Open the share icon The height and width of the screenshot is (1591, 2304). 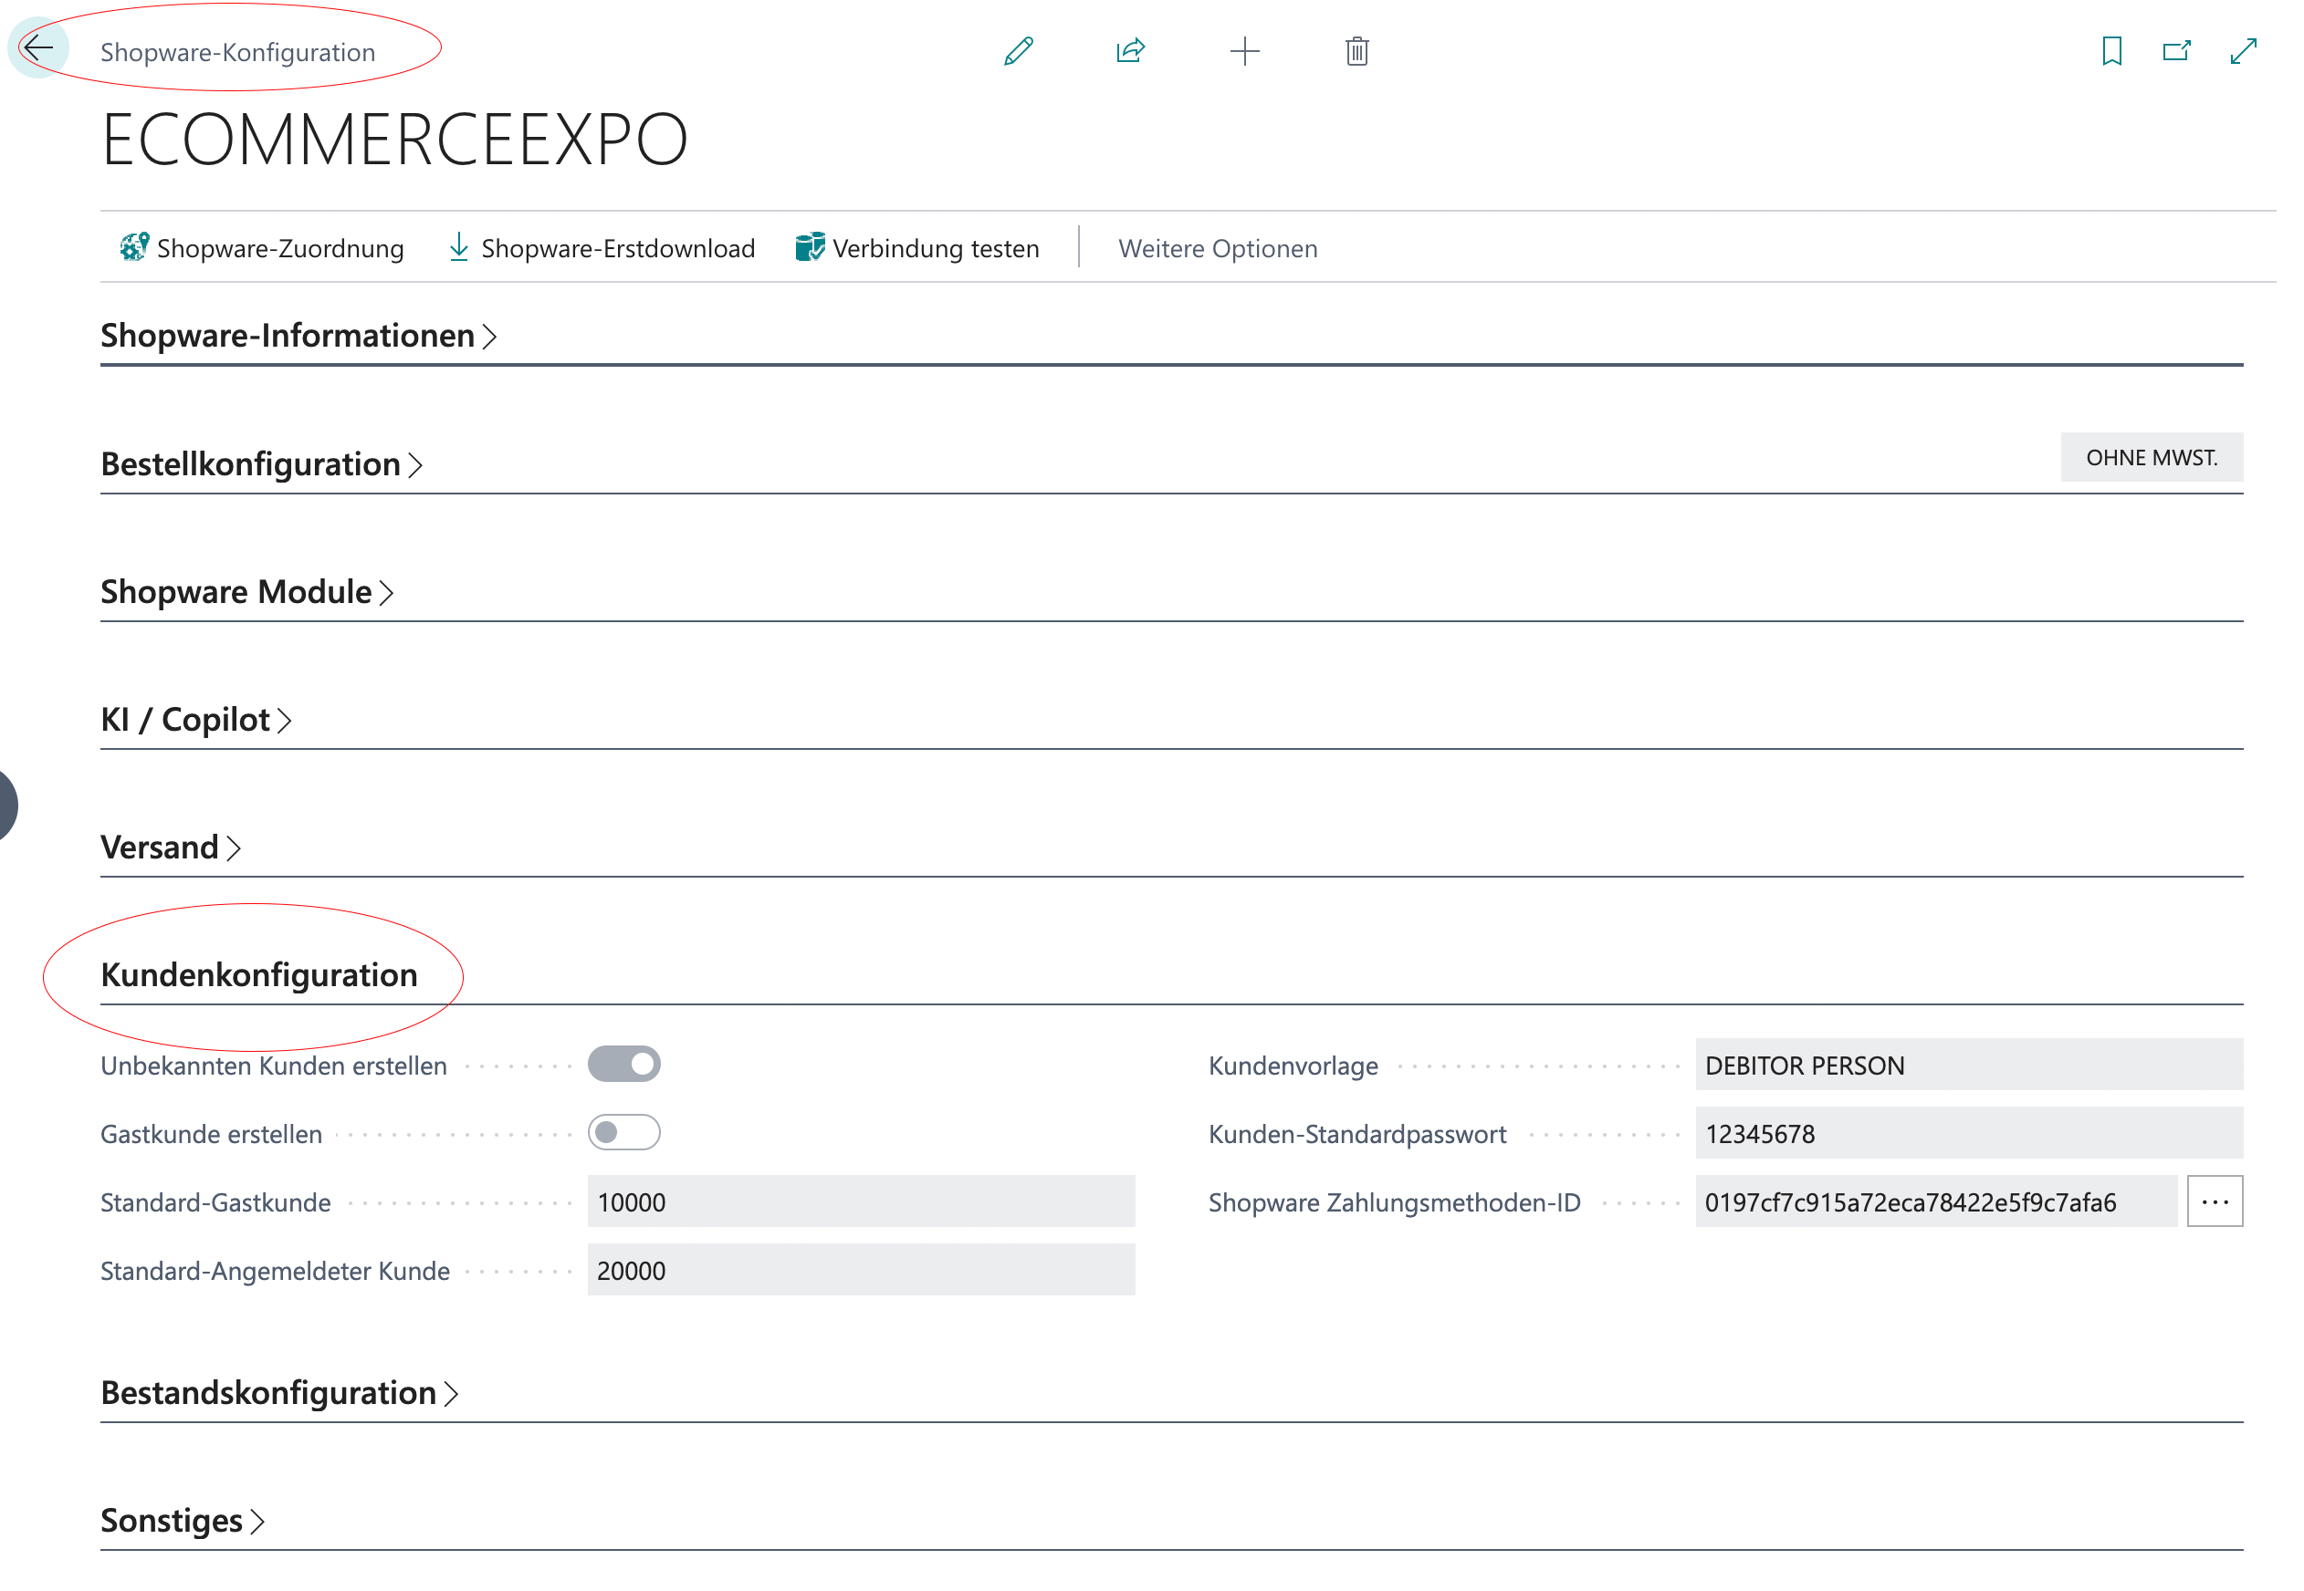(1130, 51)
